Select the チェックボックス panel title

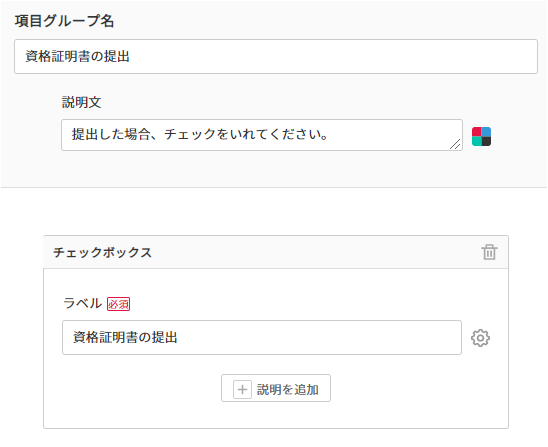pyautogui.click(x=102, y=252)
